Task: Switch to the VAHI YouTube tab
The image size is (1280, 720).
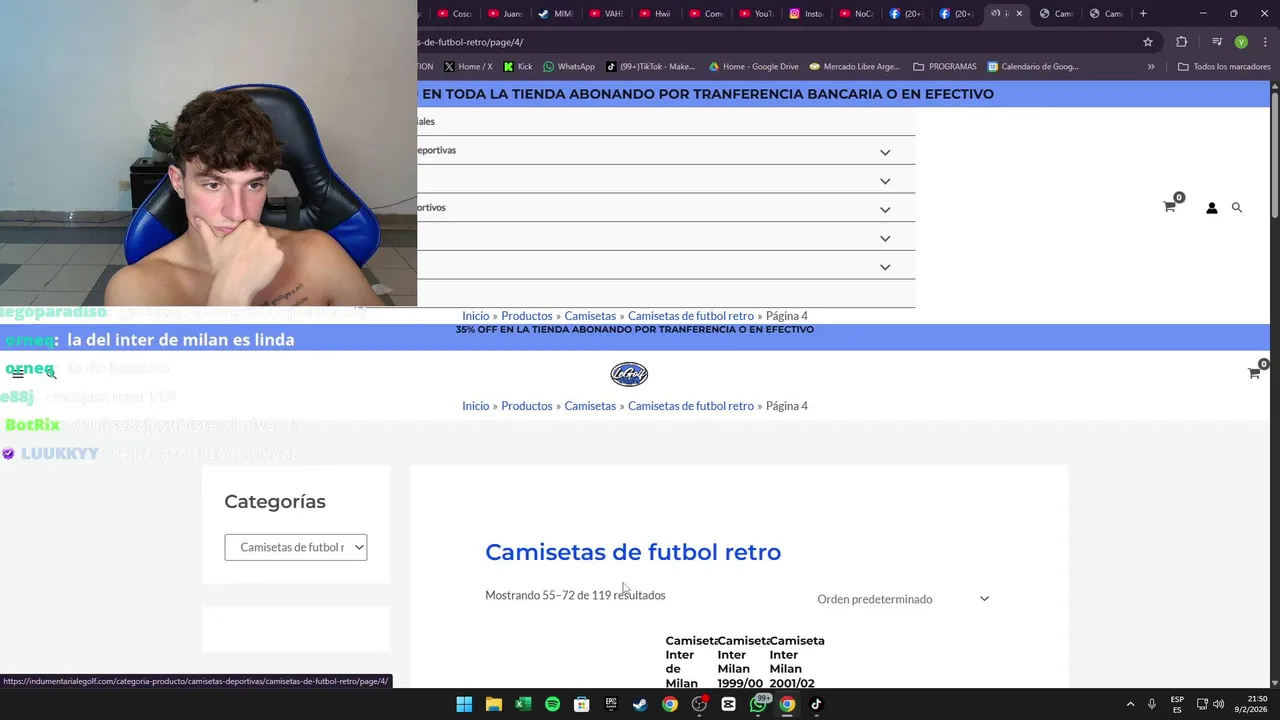Action: coord(606,13)
